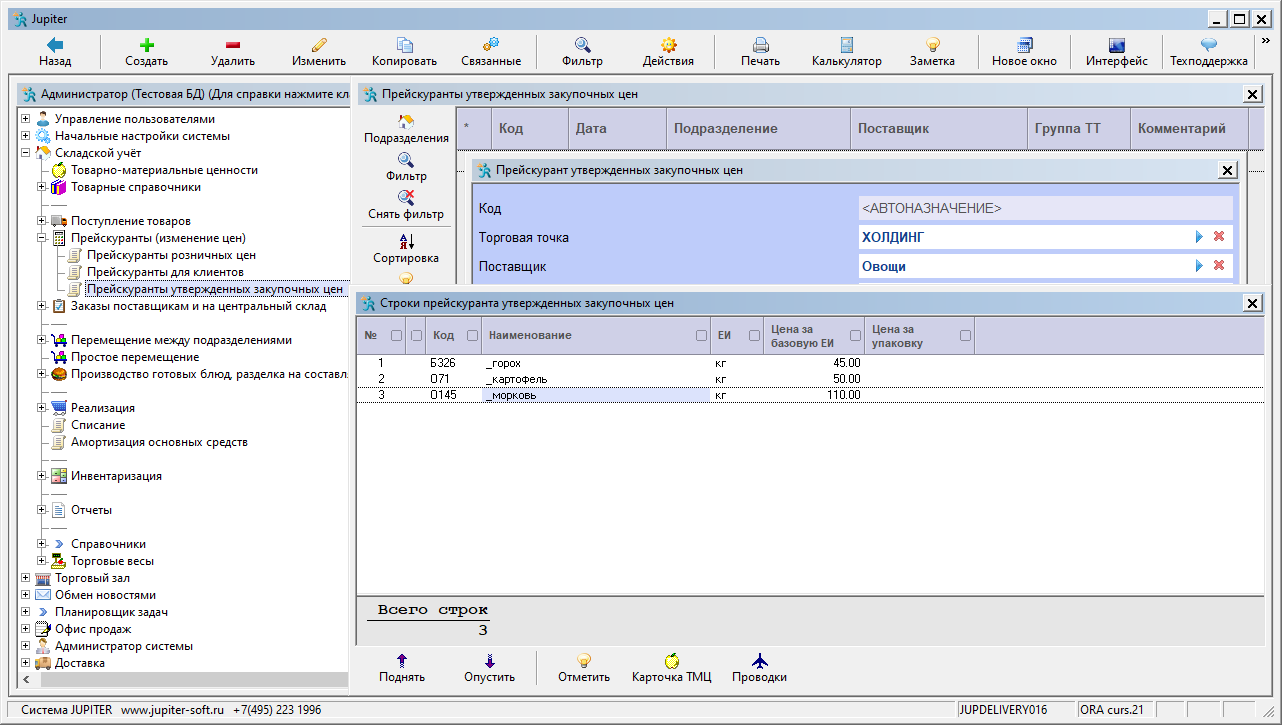Screen dimensions: 1282x725
Task: Click the Опустить down arrow button
Action: pos(489,668)
